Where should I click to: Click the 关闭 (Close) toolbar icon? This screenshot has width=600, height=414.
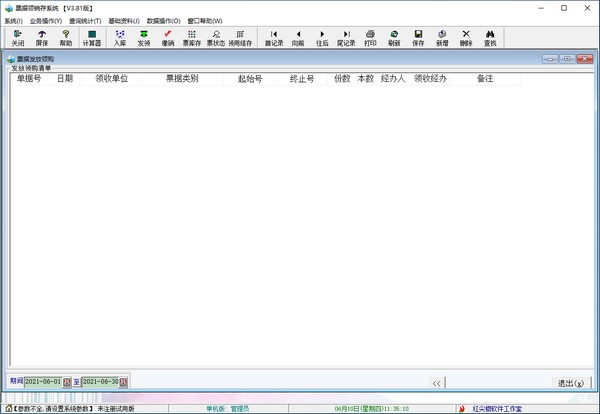pyautogui.click(x=18, y=38)
